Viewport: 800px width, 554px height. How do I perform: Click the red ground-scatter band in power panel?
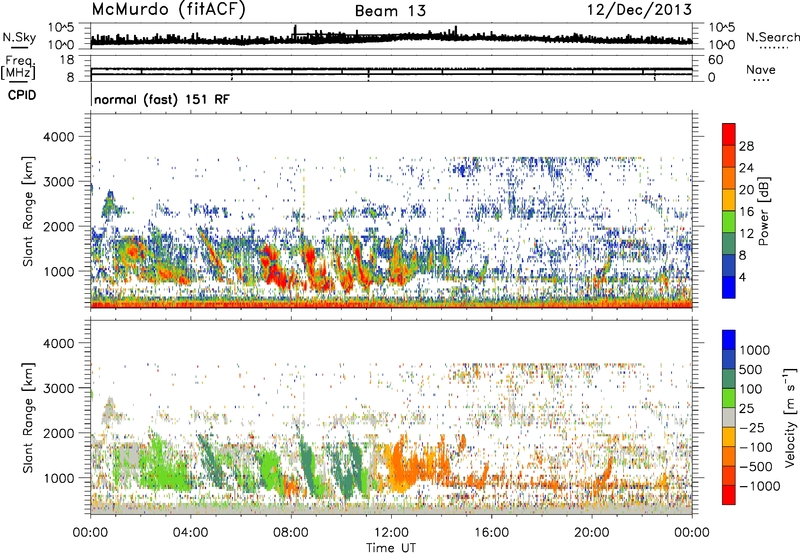pos(391,305)
